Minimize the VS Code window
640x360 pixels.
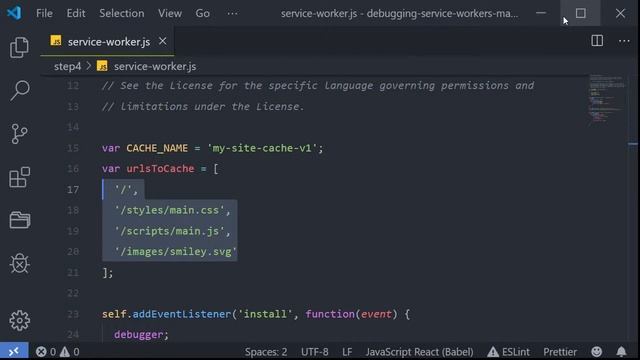pyautogui.click(x=541, y=13)
